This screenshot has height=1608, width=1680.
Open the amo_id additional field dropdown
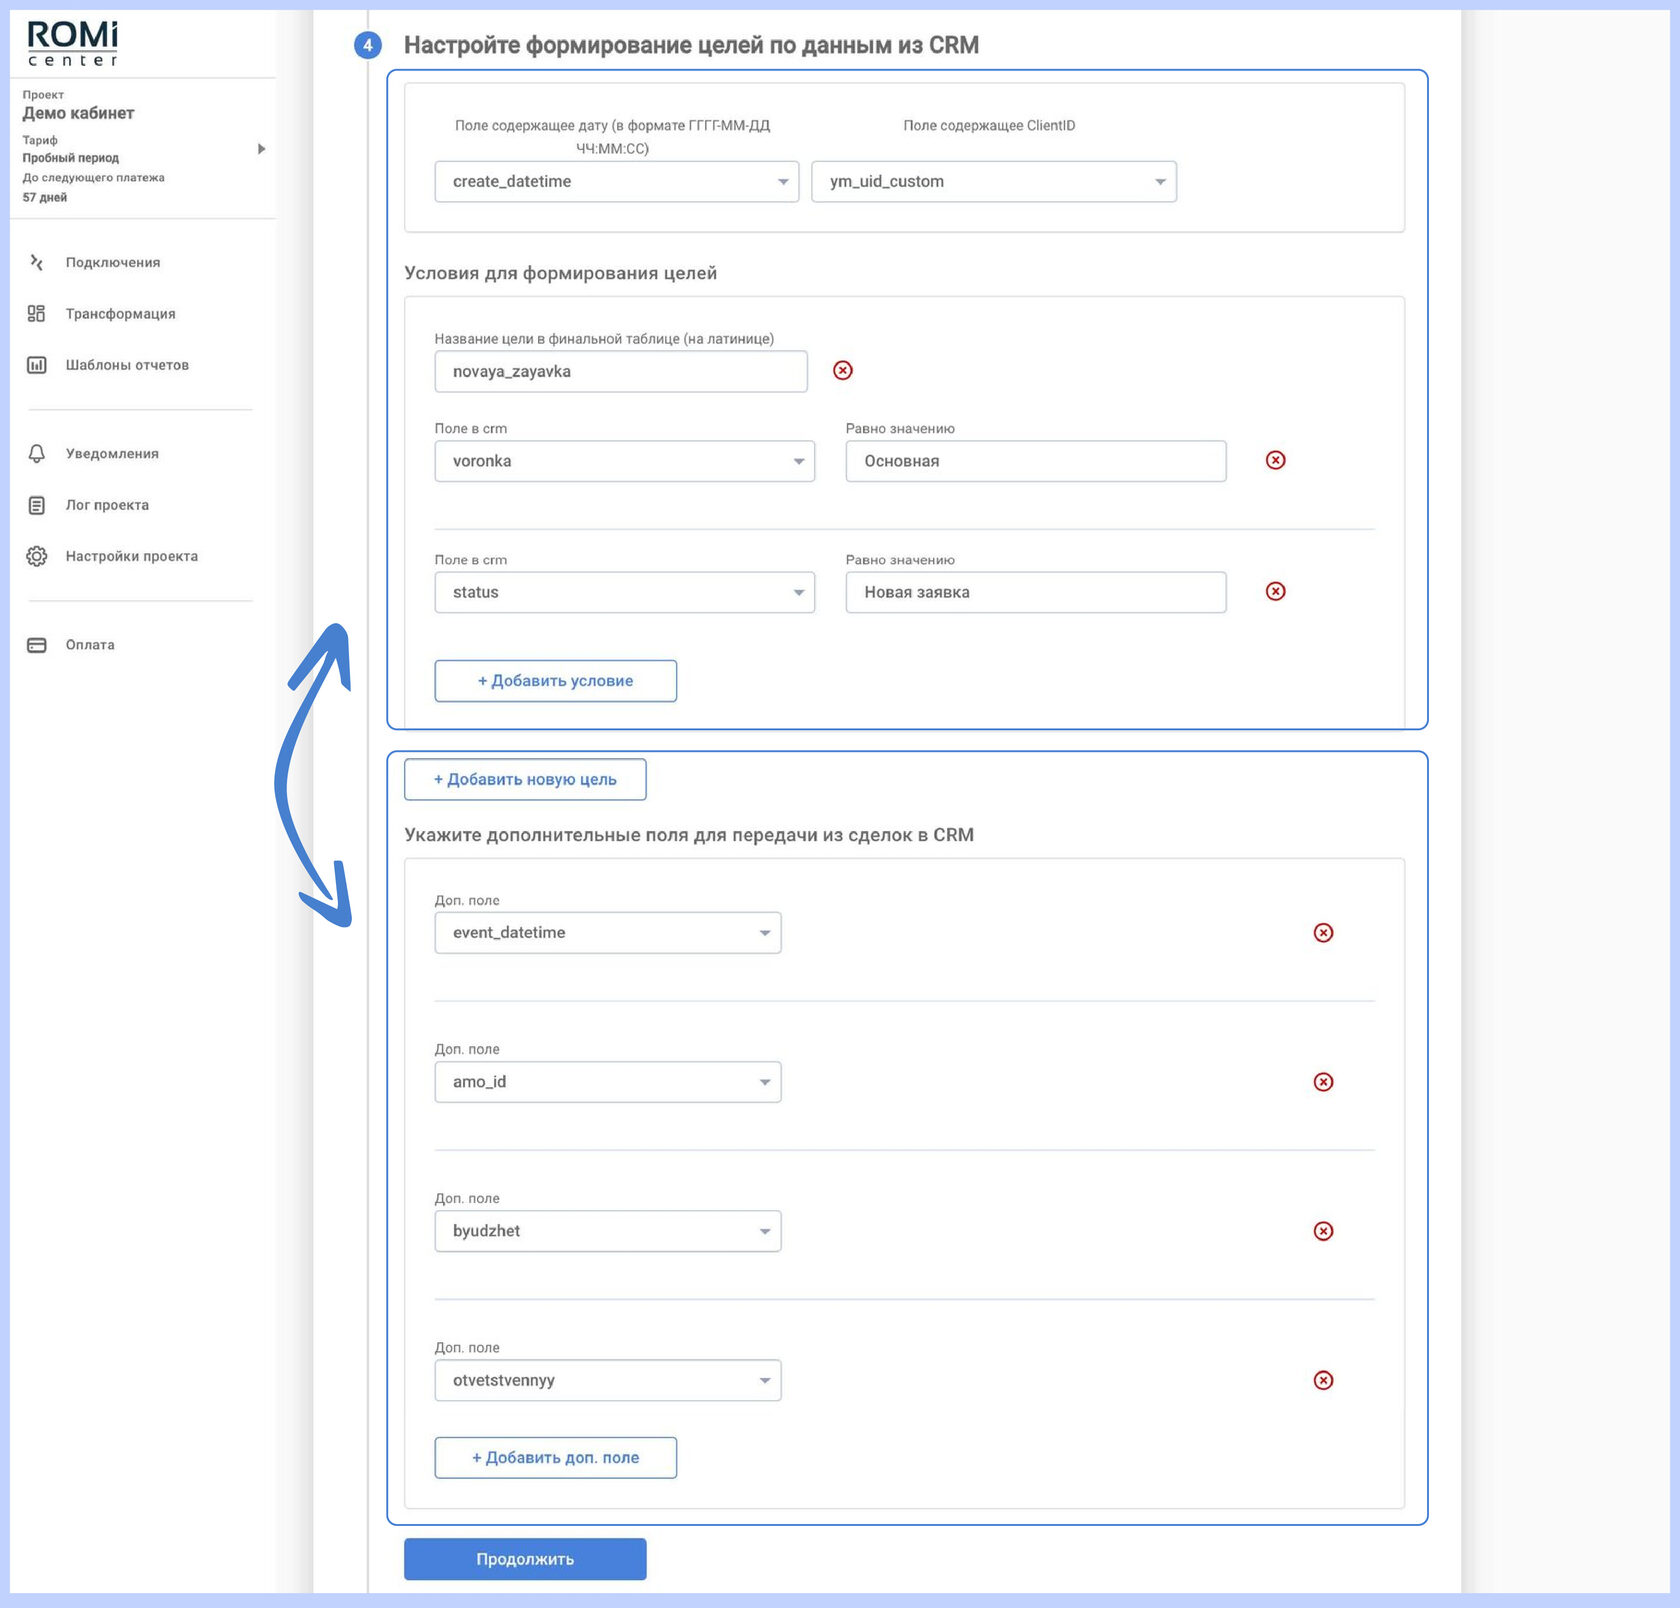tap(608, 1082)
